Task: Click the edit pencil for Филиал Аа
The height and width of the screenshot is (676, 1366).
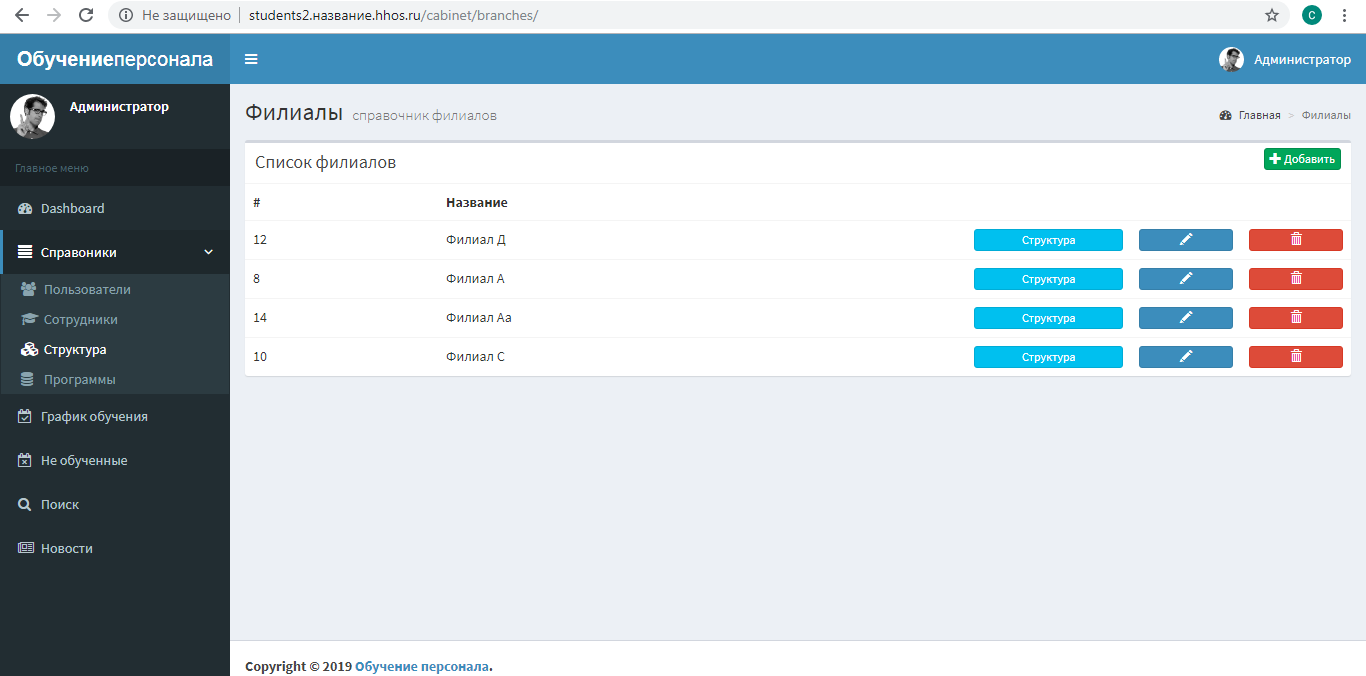Action: (1186, 318)
